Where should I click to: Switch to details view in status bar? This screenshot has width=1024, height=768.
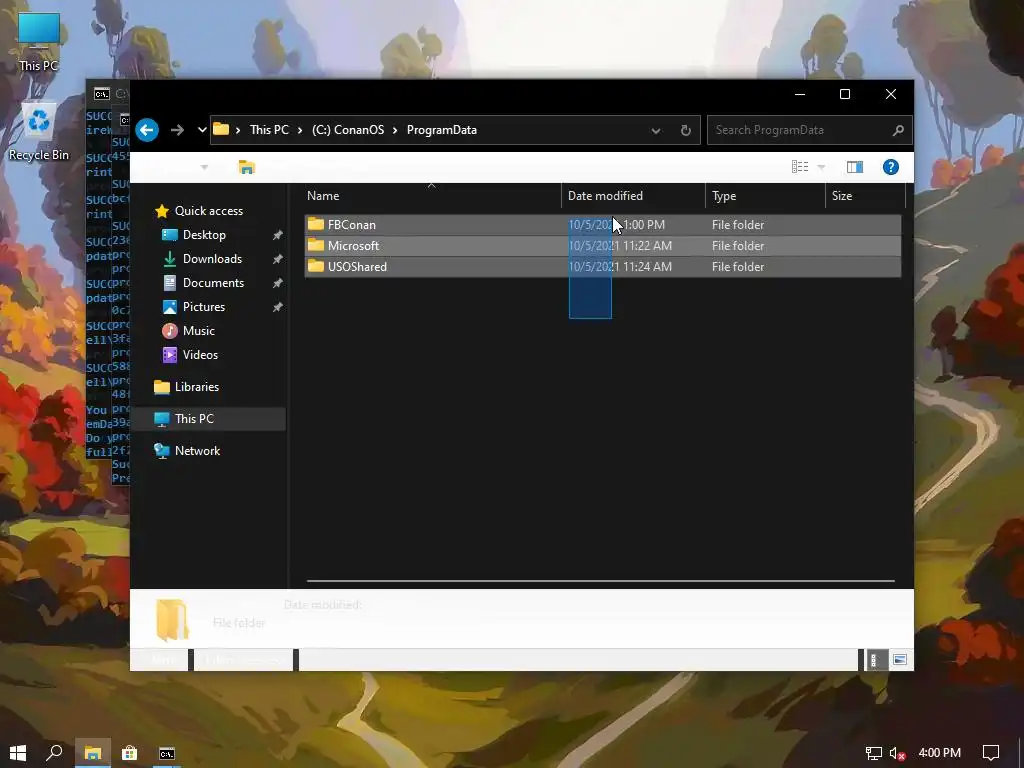(x=875, y=660)
